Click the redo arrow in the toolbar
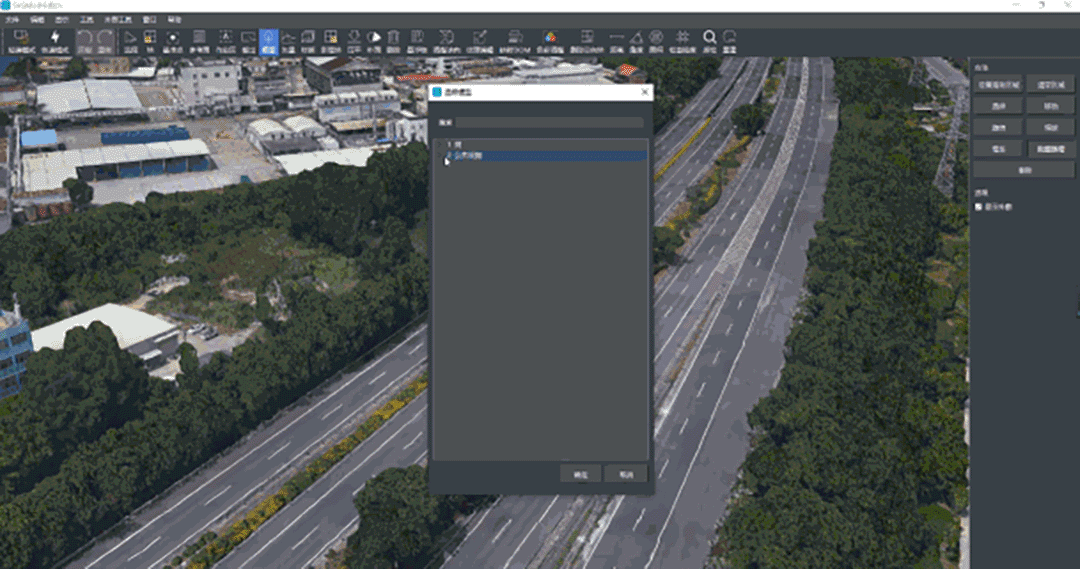This screenshot has width=1080, height=569. point(104,40)
